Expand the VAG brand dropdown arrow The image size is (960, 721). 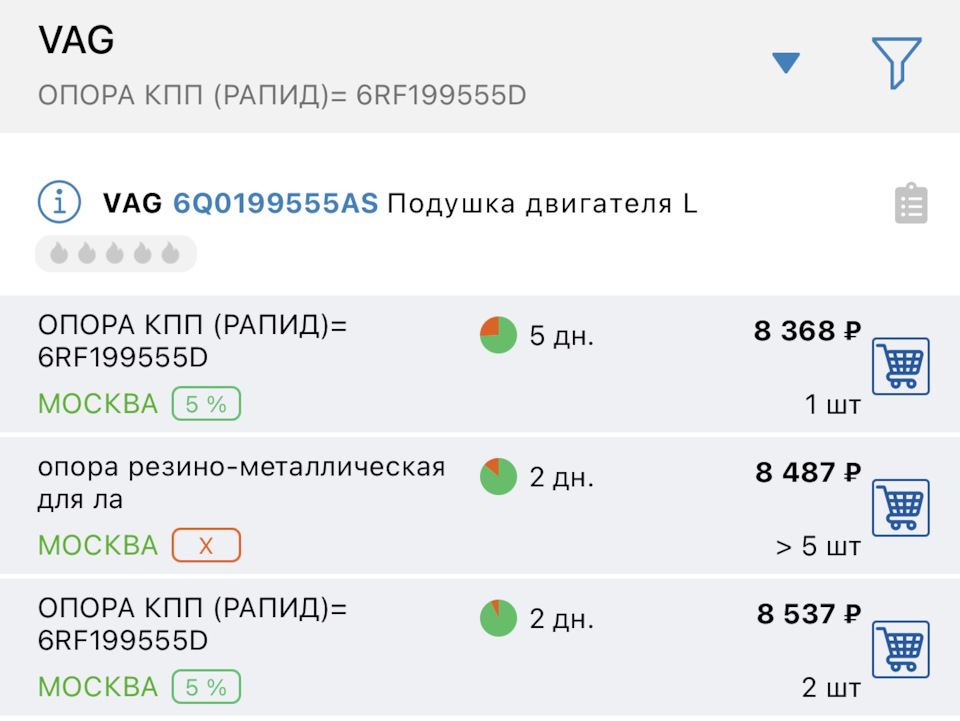[786, 63]
